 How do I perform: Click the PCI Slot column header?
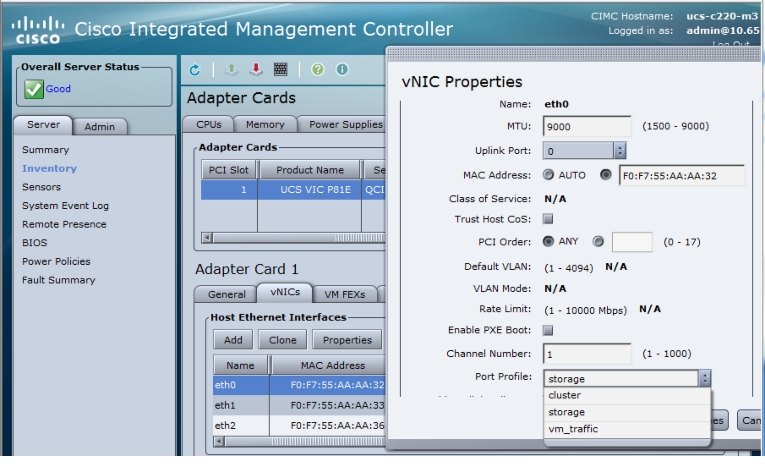pyautogui.click(x=228, y=170)
